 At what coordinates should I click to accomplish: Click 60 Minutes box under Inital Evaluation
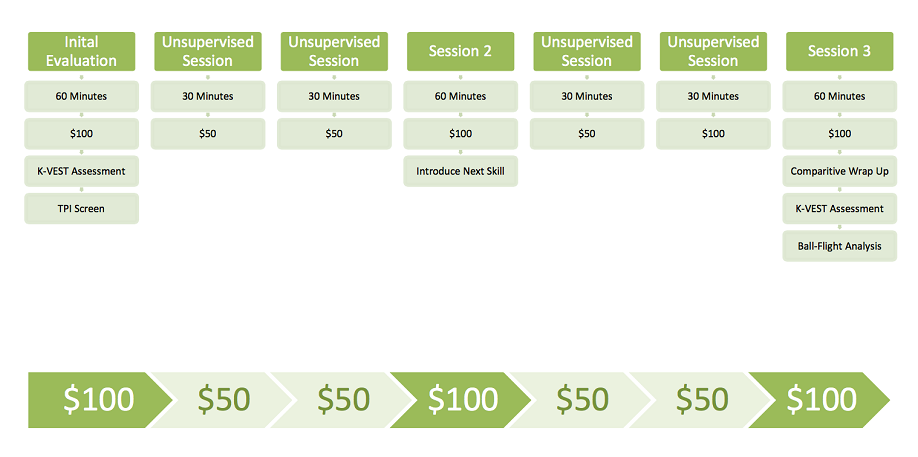pyautogui.click(x=81, y=96)
